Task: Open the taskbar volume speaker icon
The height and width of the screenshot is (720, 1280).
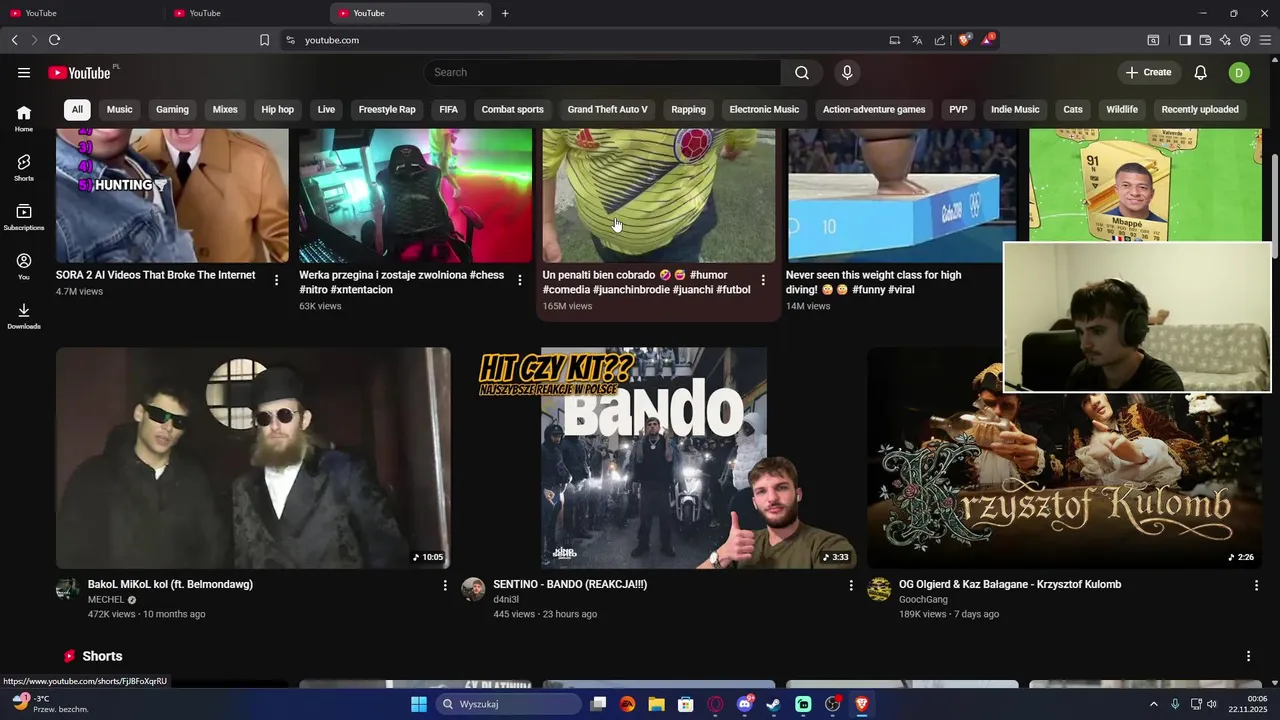Action: (1212, 704)
